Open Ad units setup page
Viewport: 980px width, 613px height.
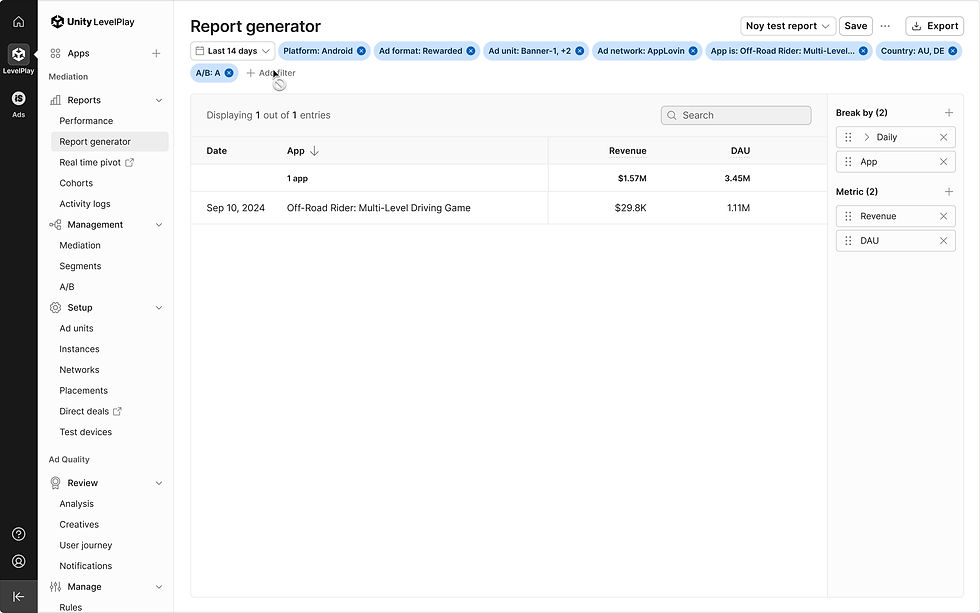tap(76, 329)
